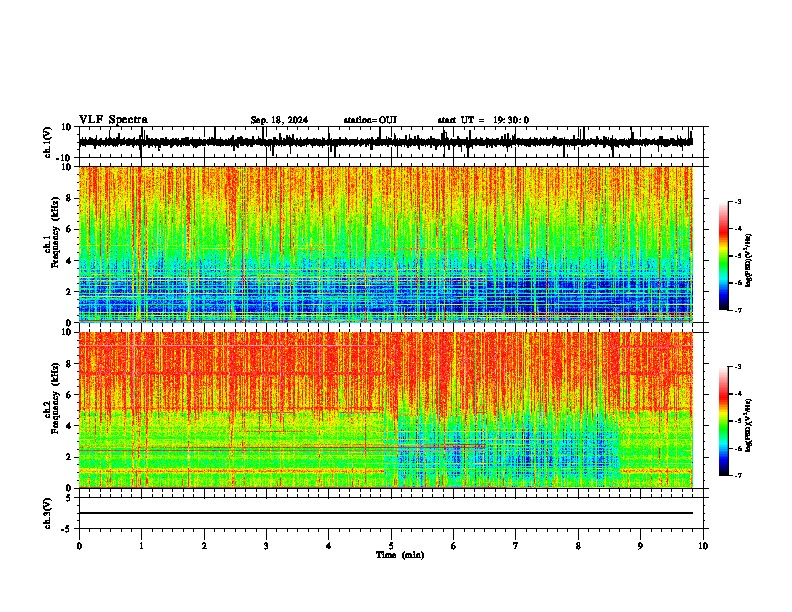
Task: Click time axis tick label "0"
Action: click(x=79, y=546)
